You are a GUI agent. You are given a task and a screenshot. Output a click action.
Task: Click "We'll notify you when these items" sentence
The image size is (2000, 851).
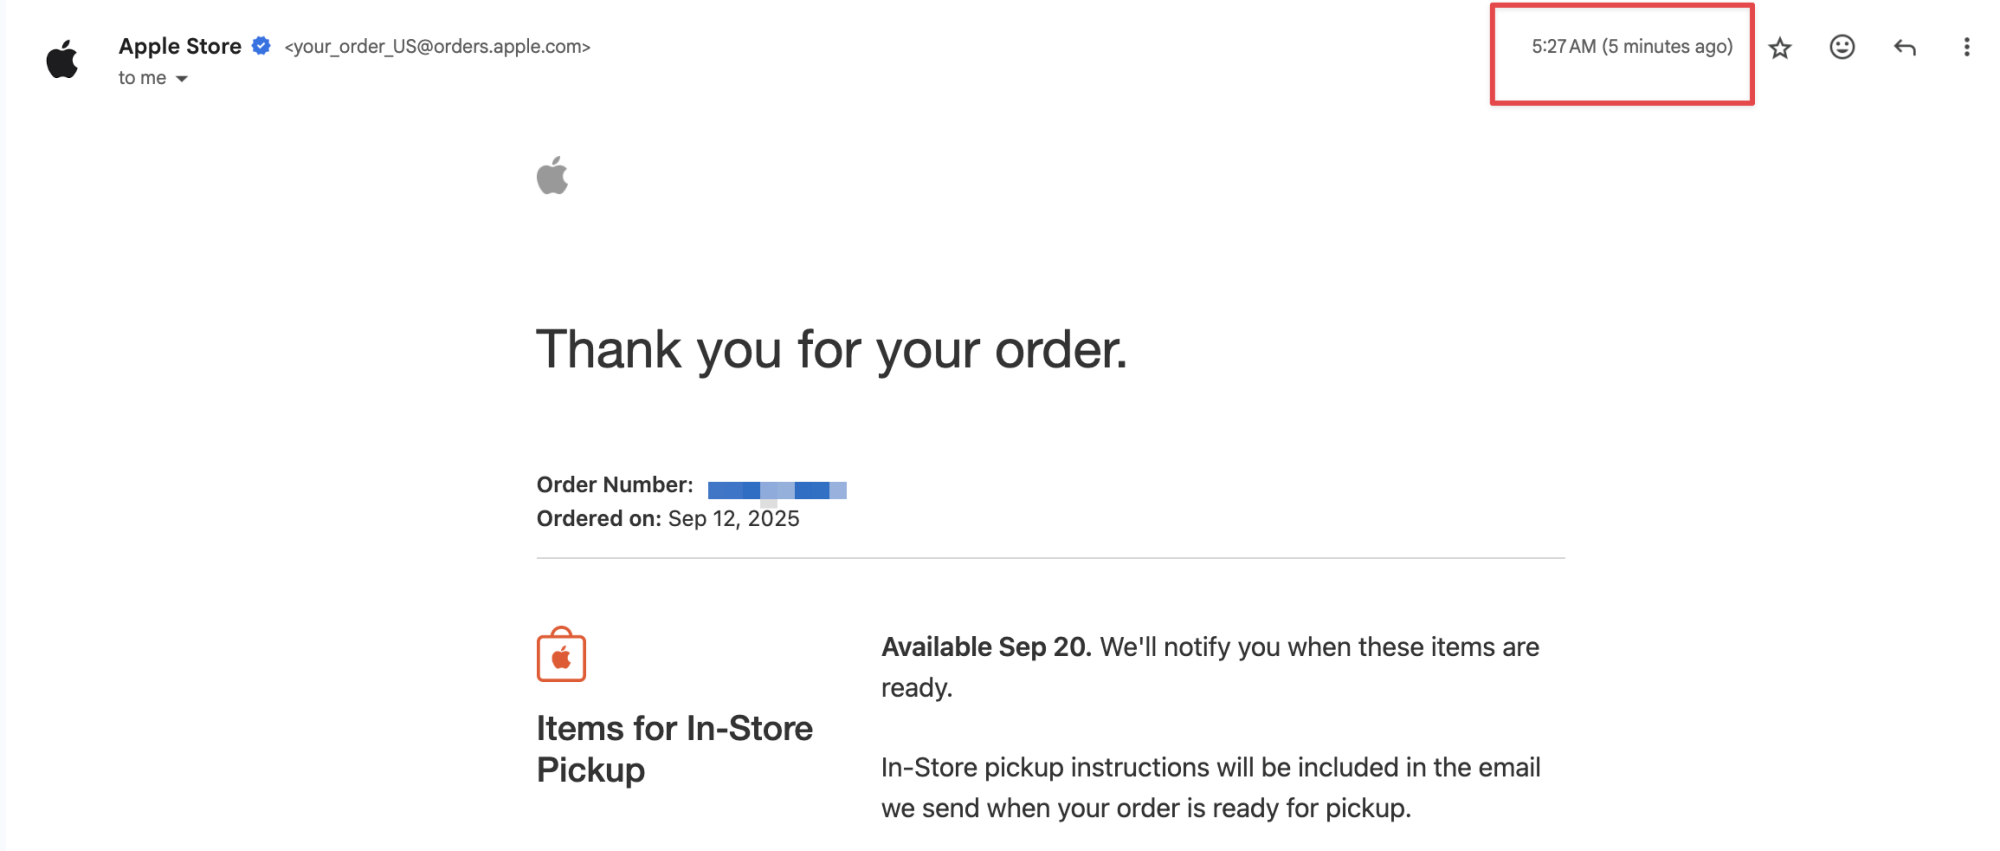[1318, 647]
